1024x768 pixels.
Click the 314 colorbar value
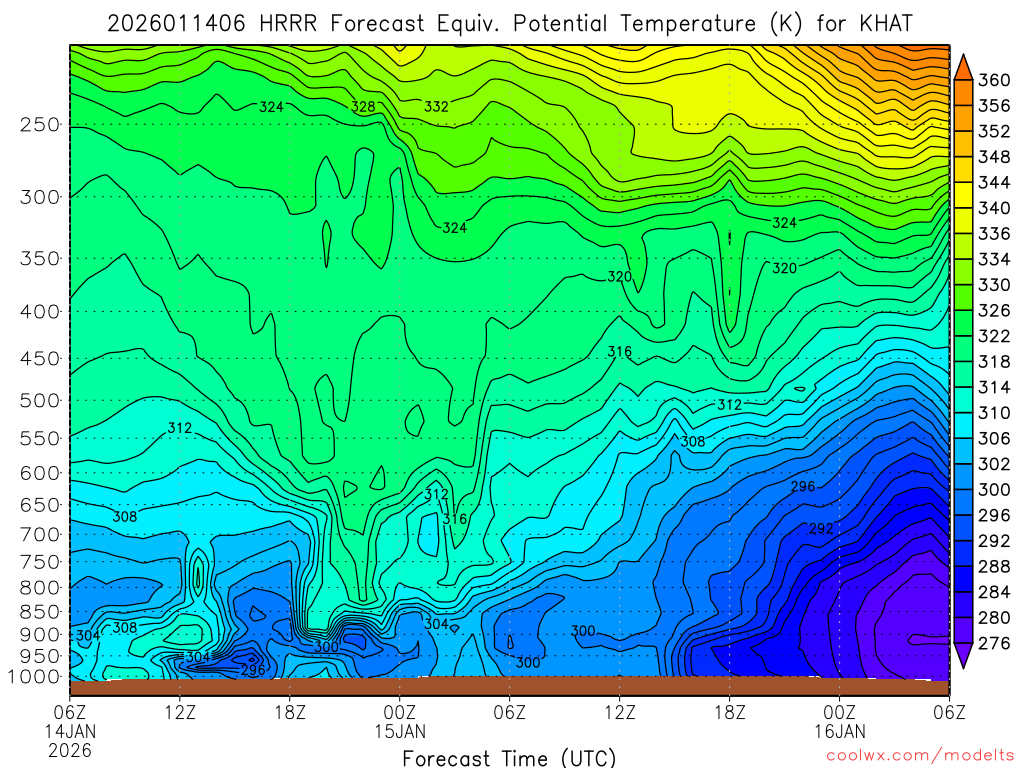coord(993,387)
